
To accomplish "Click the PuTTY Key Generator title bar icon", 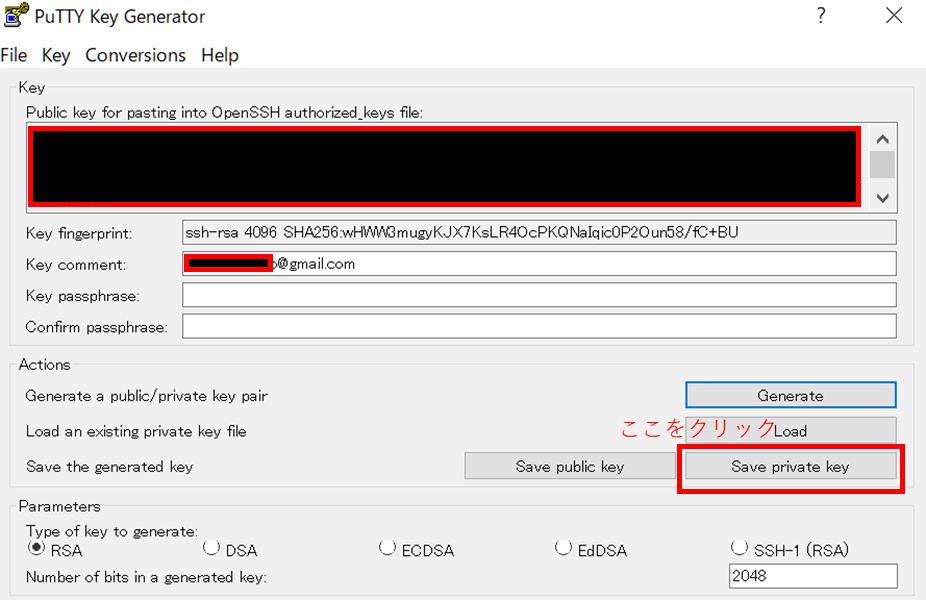I will tap(16, 15).
